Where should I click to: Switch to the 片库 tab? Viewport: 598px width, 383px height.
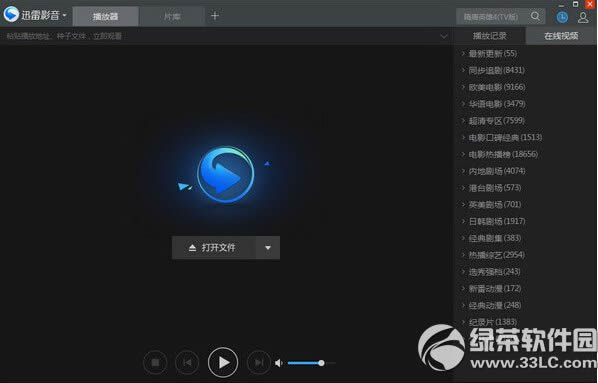(172, 16)
